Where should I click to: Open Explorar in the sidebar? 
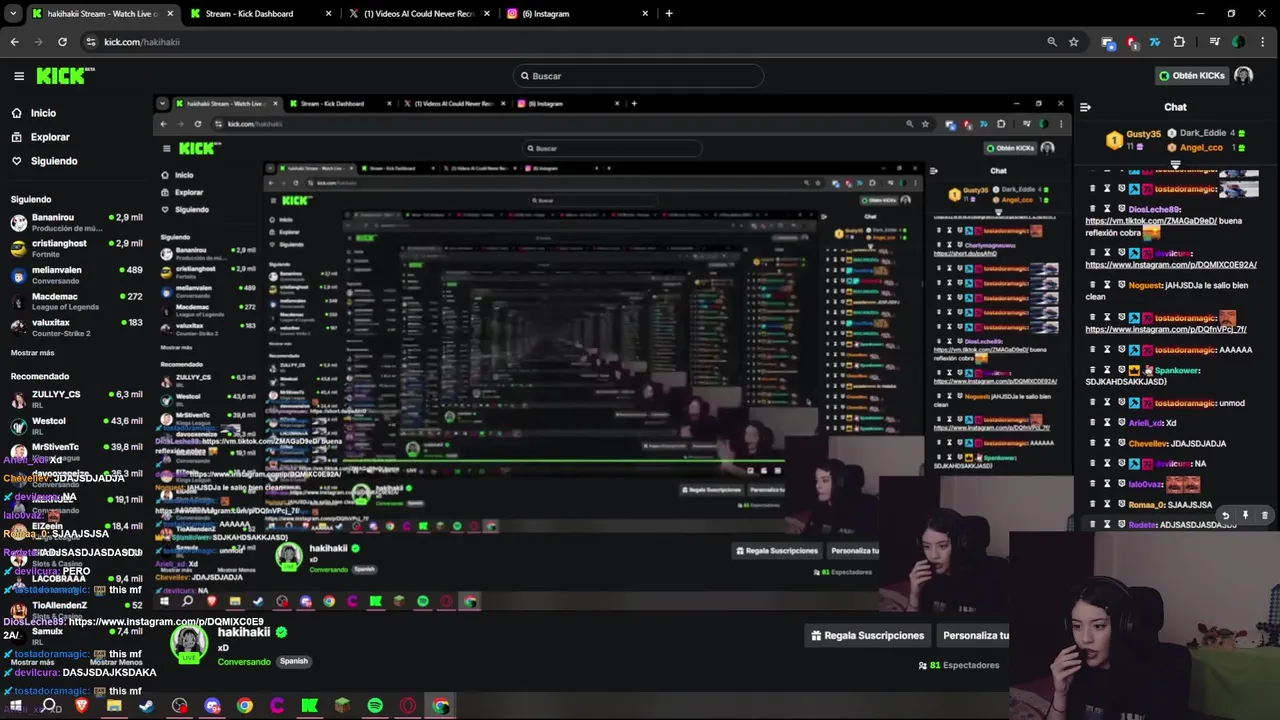[50, 137]
